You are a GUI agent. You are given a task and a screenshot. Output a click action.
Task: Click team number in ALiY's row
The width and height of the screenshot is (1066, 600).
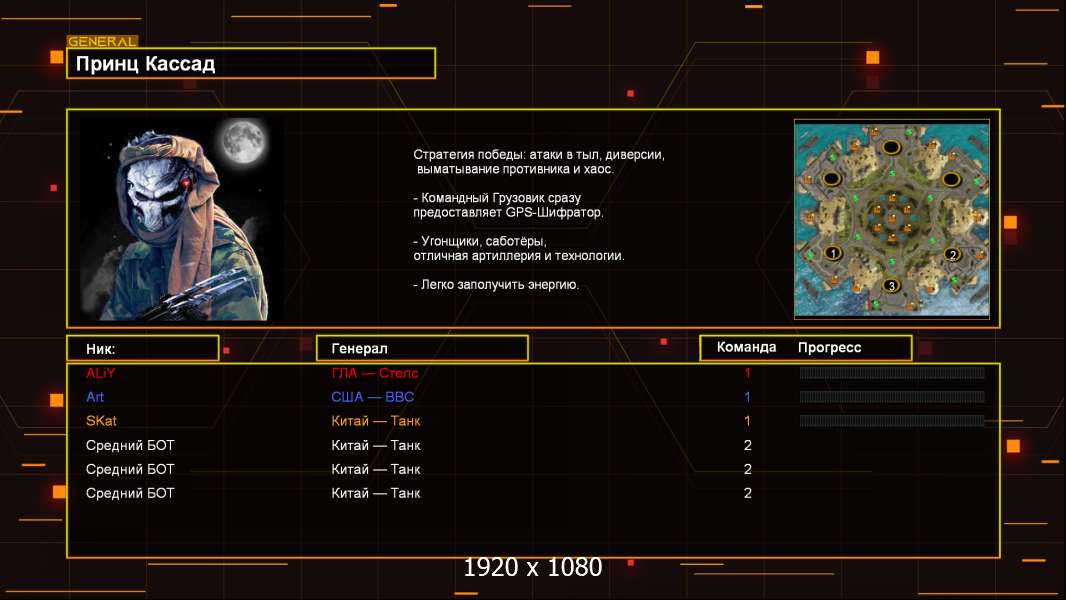point(747,372)
